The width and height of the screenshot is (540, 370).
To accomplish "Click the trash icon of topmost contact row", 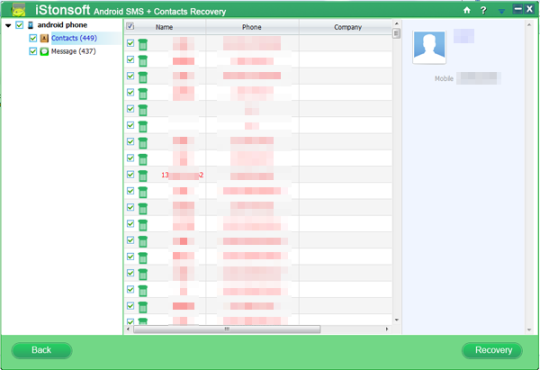I will click(143, 44).
